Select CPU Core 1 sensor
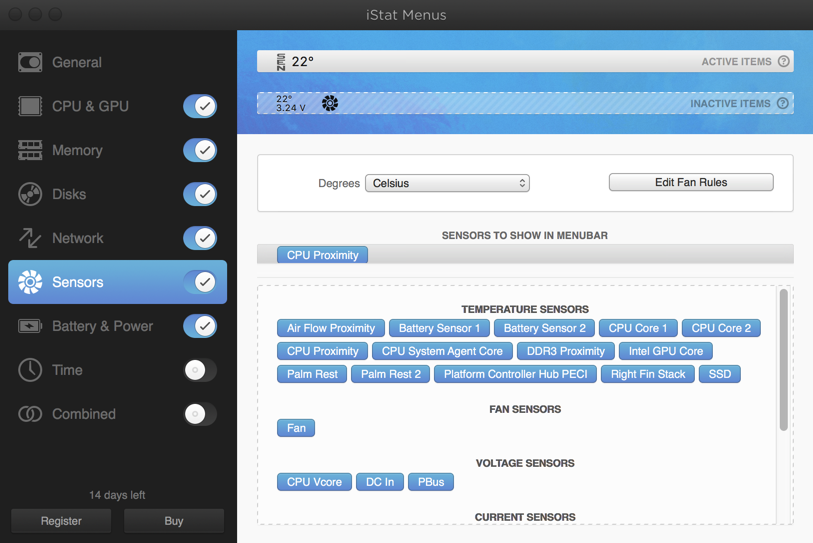The height and width of the screenshot is (543, 813). (638, 328)
